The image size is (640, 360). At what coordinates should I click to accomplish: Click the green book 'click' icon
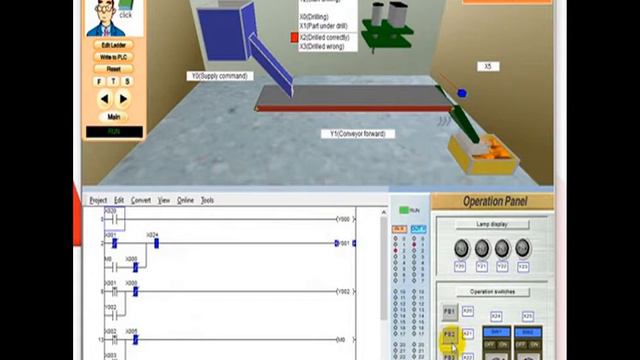(126, 9)
